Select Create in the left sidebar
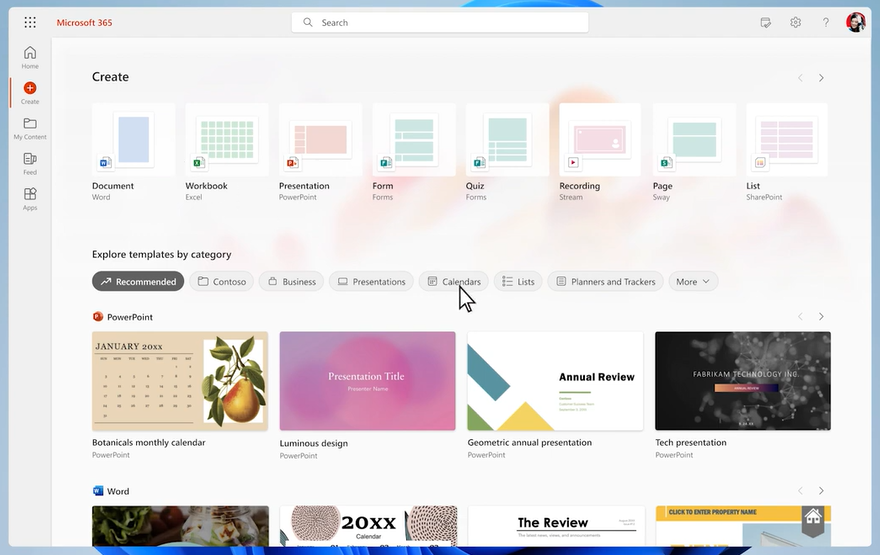 pyautogui.click(x=30, y=93)
